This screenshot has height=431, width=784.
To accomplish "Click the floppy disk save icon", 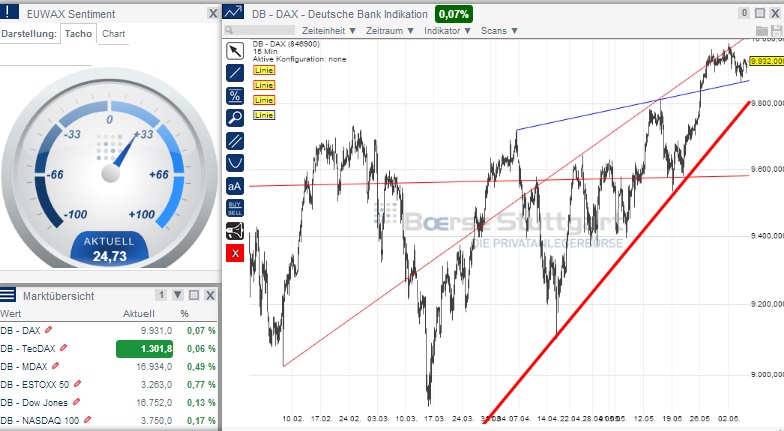I will pos(776,30).
